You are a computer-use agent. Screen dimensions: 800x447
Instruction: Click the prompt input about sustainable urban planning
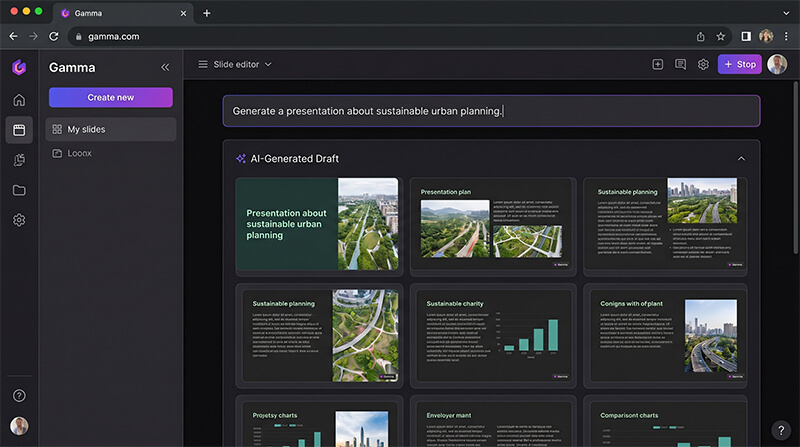(491, 111)
